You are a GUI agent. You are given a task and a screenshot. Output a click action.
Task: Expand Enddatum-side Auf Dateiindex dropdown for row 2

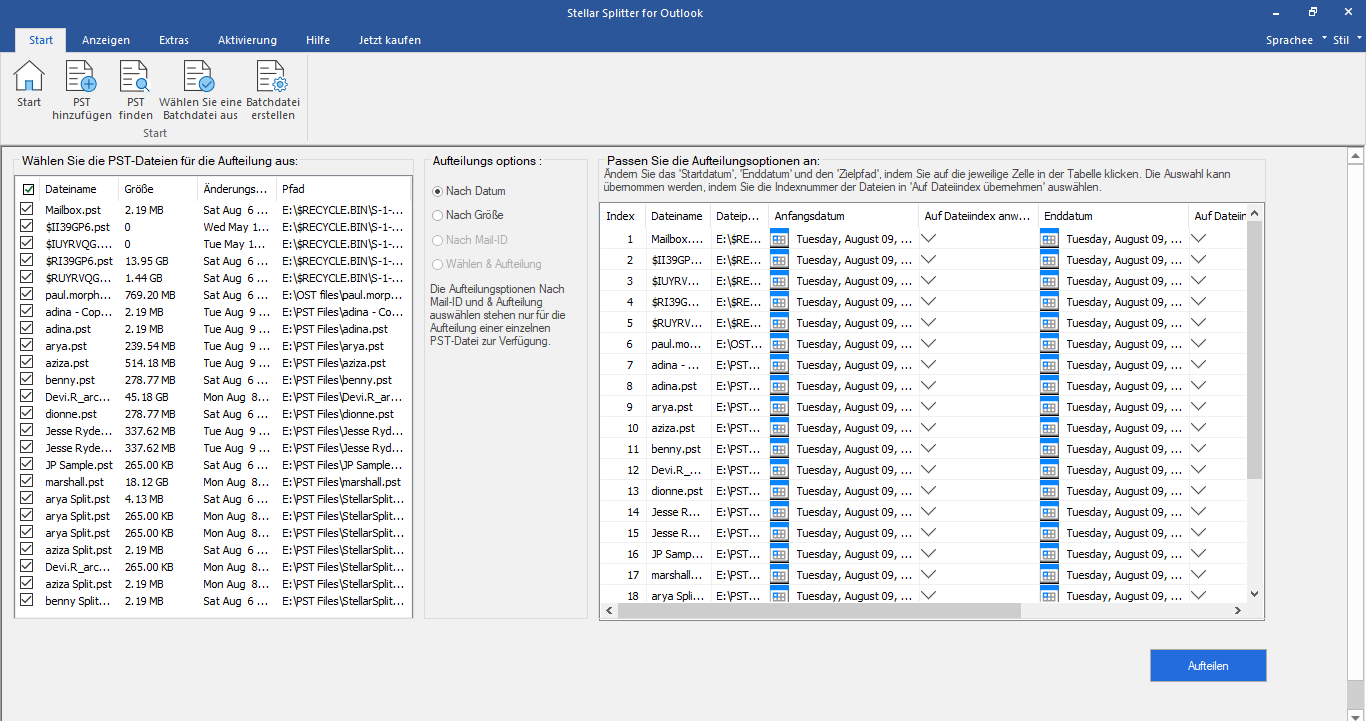[x=1198, y=259]
